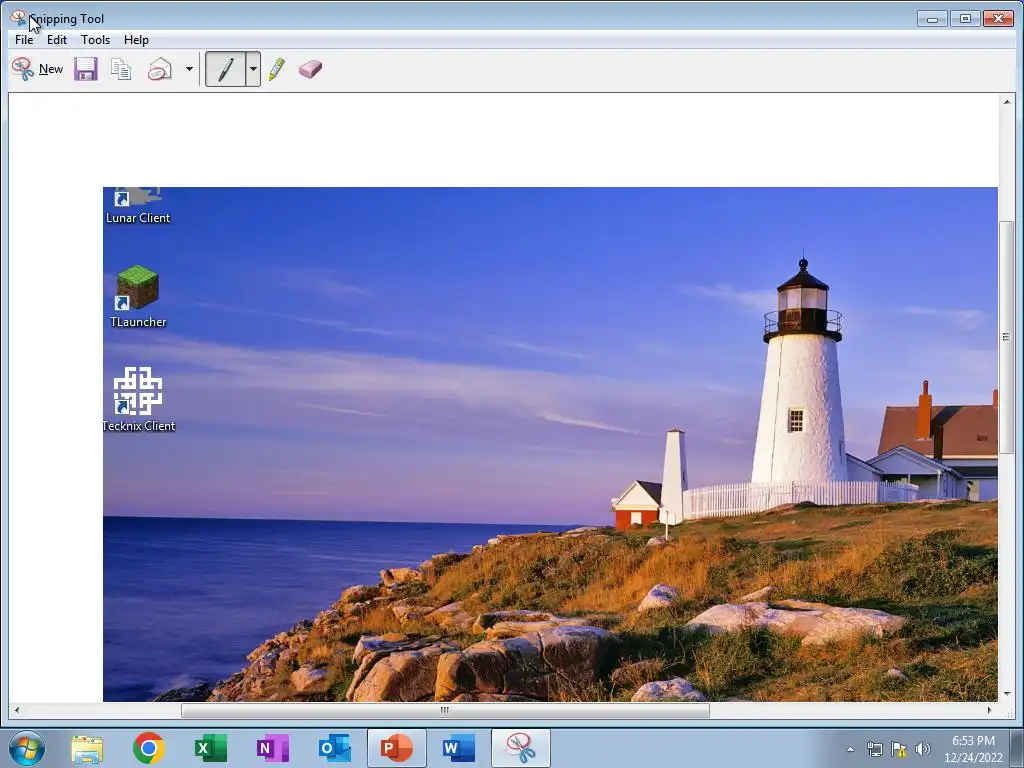Viewport: 1024px width, 768px height.
Task: Select the Pen tool
Action: pos(225,69)
